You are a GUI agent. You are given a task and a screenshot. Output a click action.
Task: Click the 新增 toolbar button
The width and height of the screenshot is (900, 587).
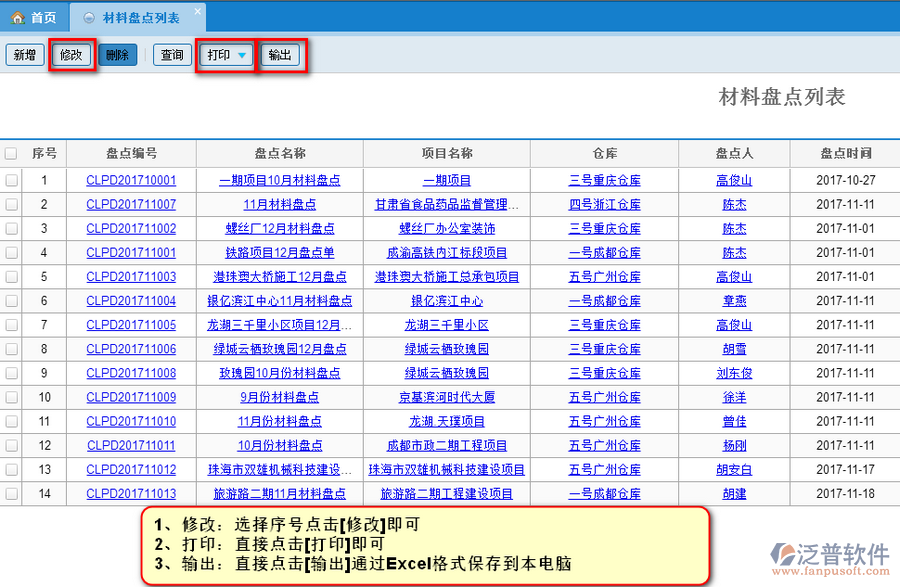point(25,55)
